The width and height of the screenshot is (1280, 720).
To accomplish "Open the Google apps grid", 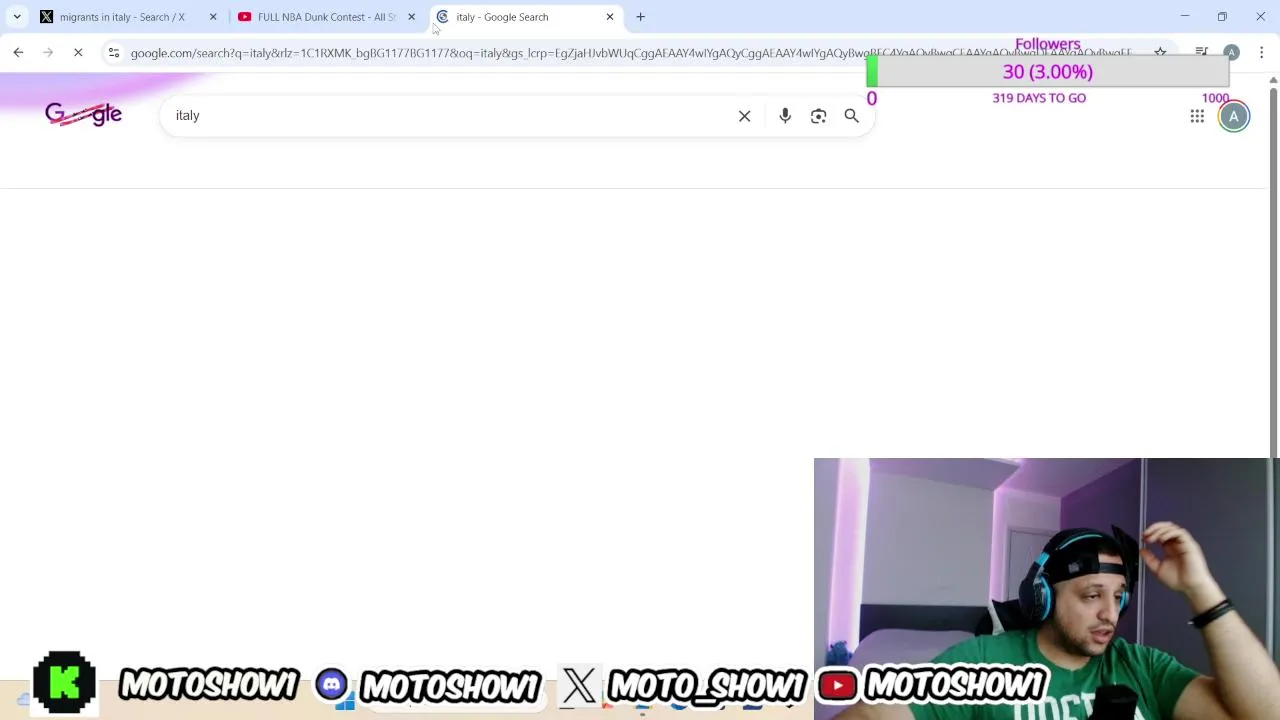I will (1197, 116).
